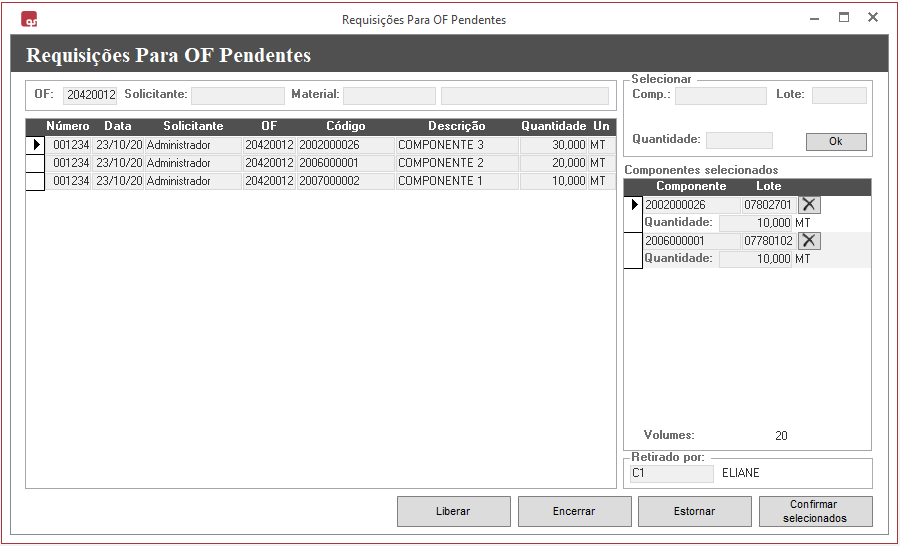Click the OF filter field 20420012
Viewport: 900px width, 546px height.
(90, 96)
